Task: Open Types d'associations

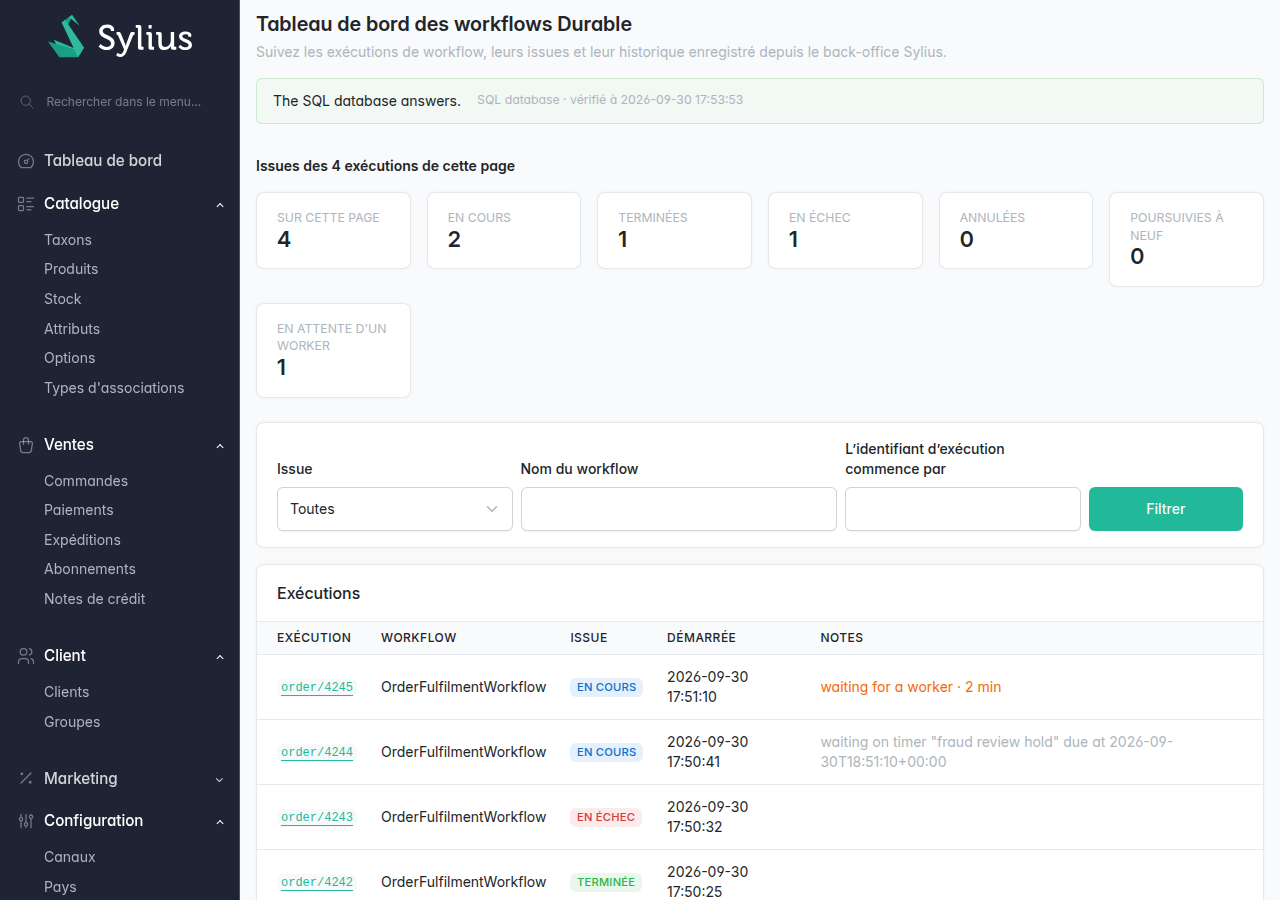Action: pos(114,388)
